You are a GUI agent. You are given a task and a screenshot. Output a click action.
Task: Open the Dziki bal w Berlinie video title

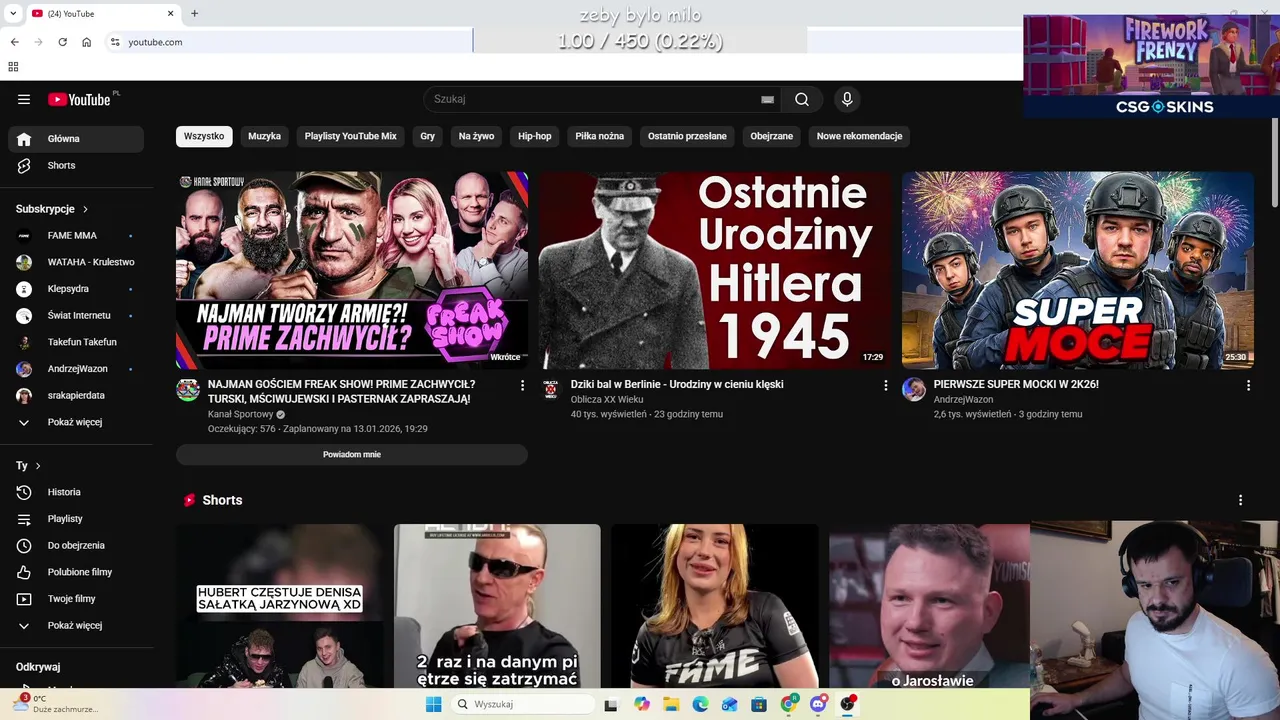point(677,384)
